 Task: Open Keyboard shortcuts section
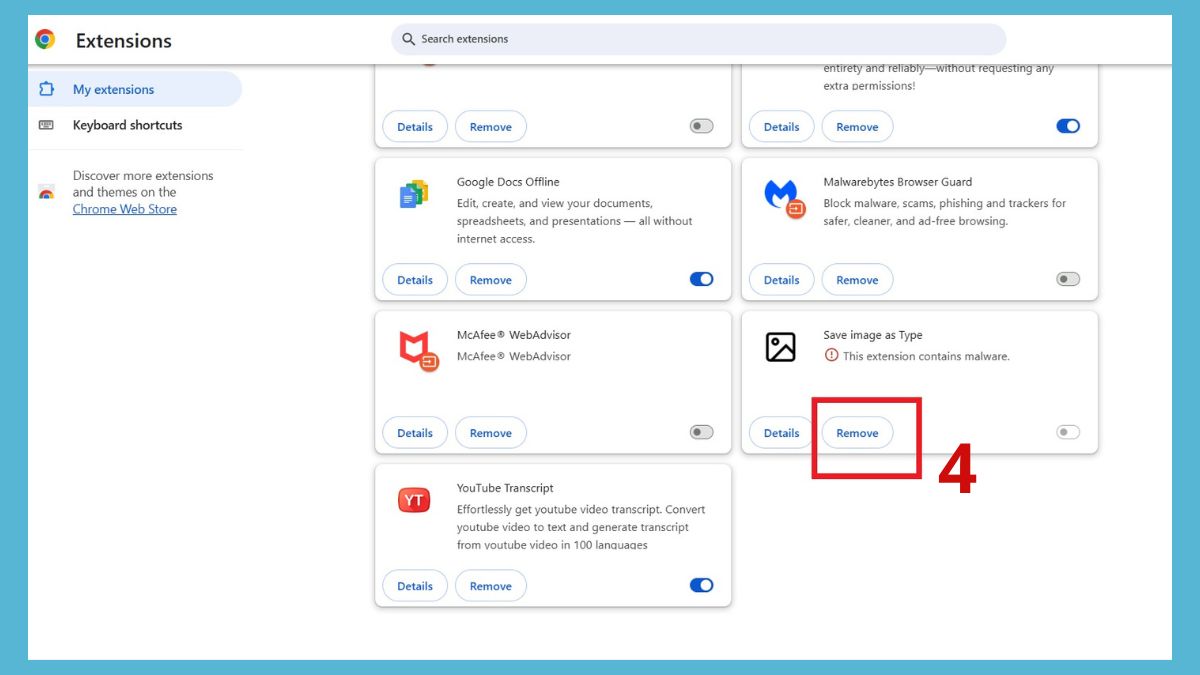(135, 125)
